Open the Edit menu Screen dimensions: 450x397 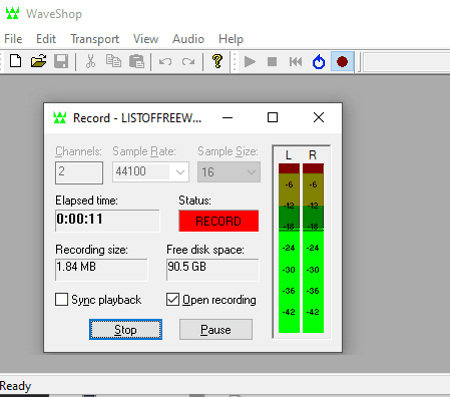pyautogui.click(x=46, y=39)
